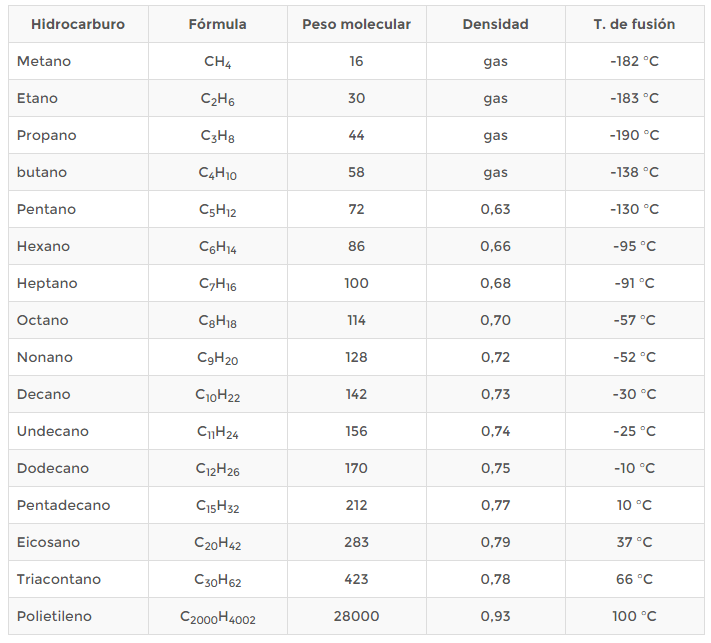Select the Undecano name cell

[x=52, y=431]
